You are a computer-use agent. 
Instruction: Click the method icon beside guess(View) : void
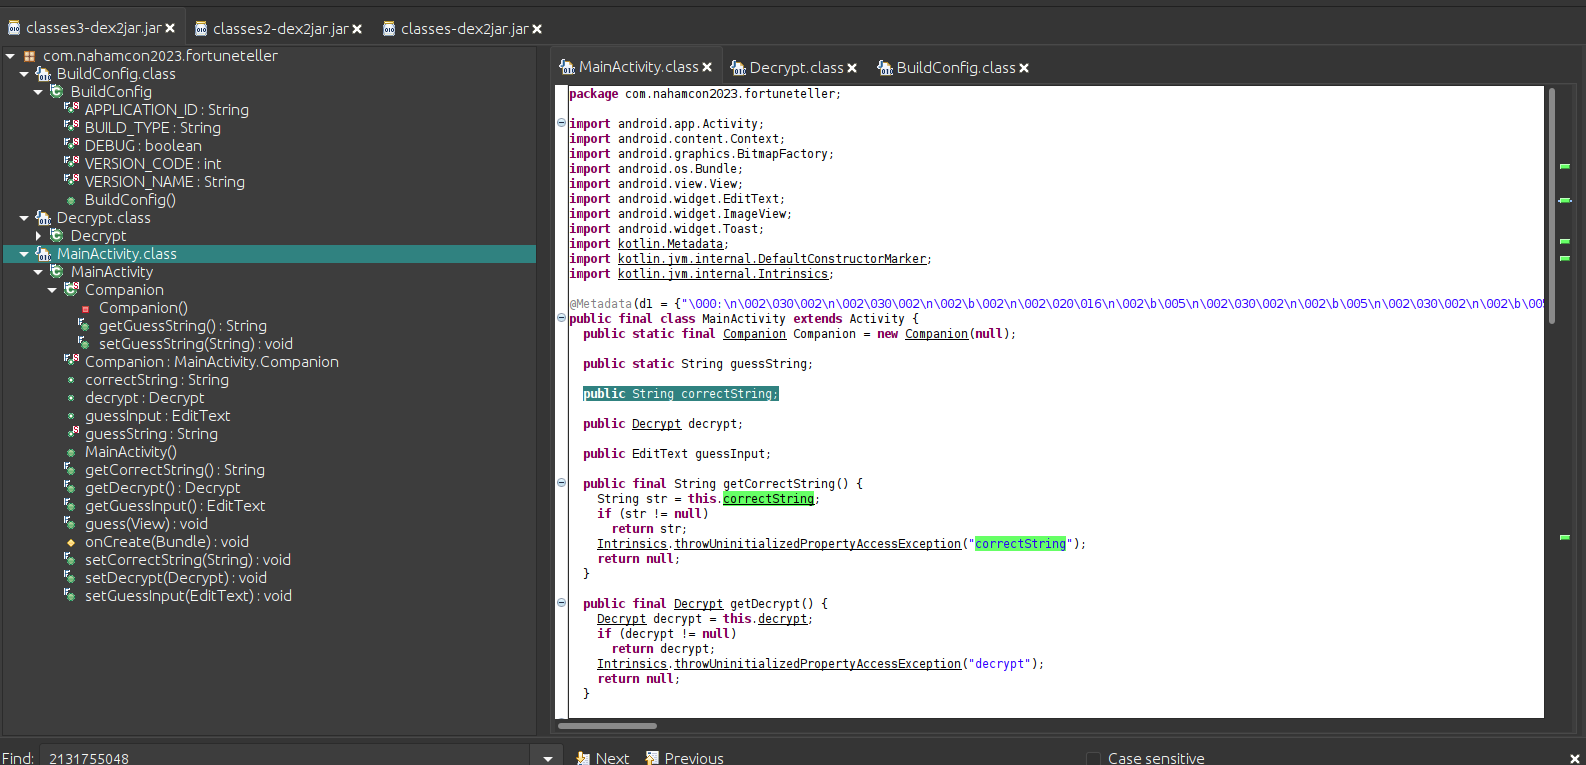point(70,524)
